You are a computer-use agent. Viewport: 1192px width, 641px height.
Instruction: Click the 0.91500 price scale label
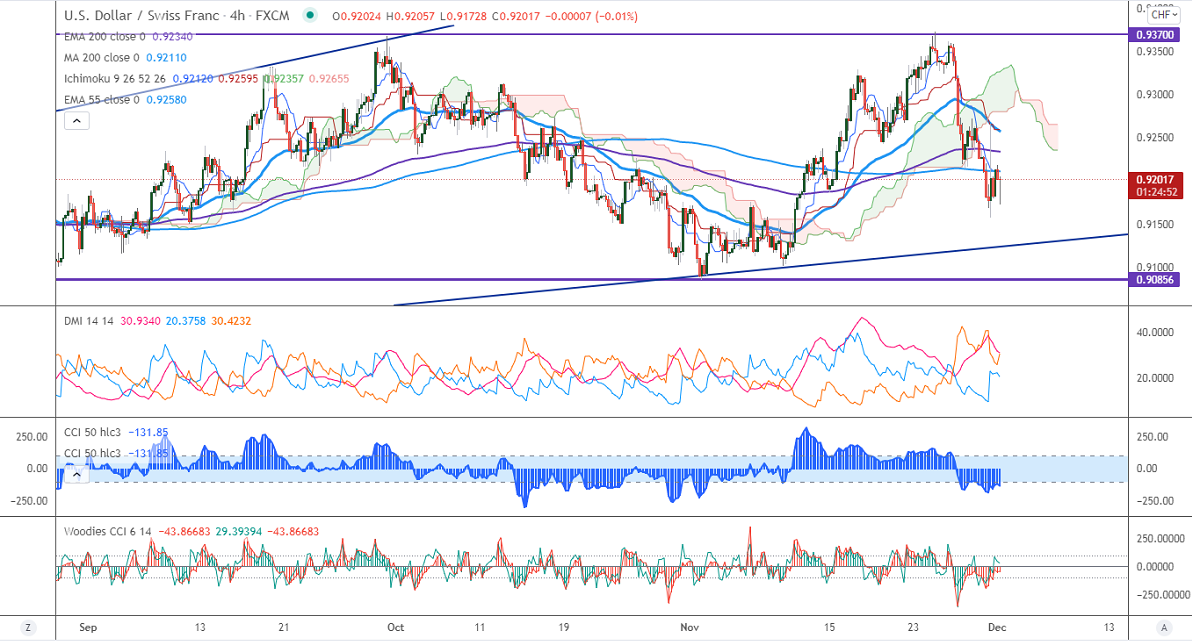click(1155, 224)
